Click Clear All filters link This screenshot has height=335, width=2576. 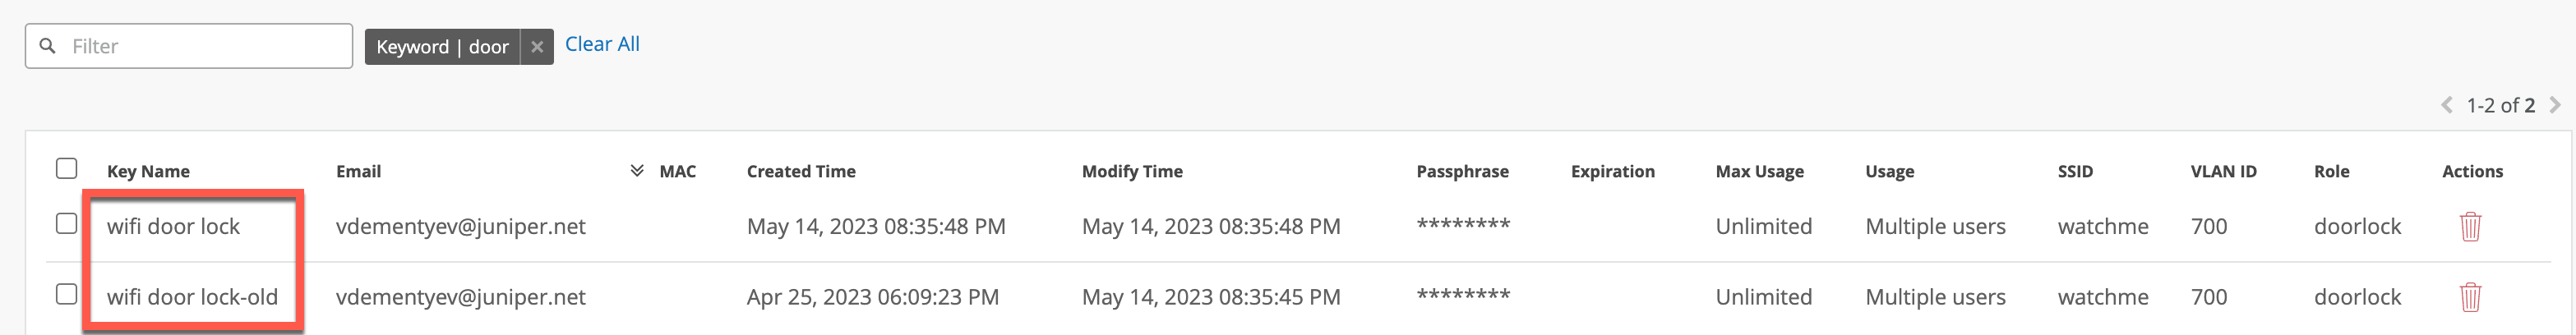[x=602, y=44]
